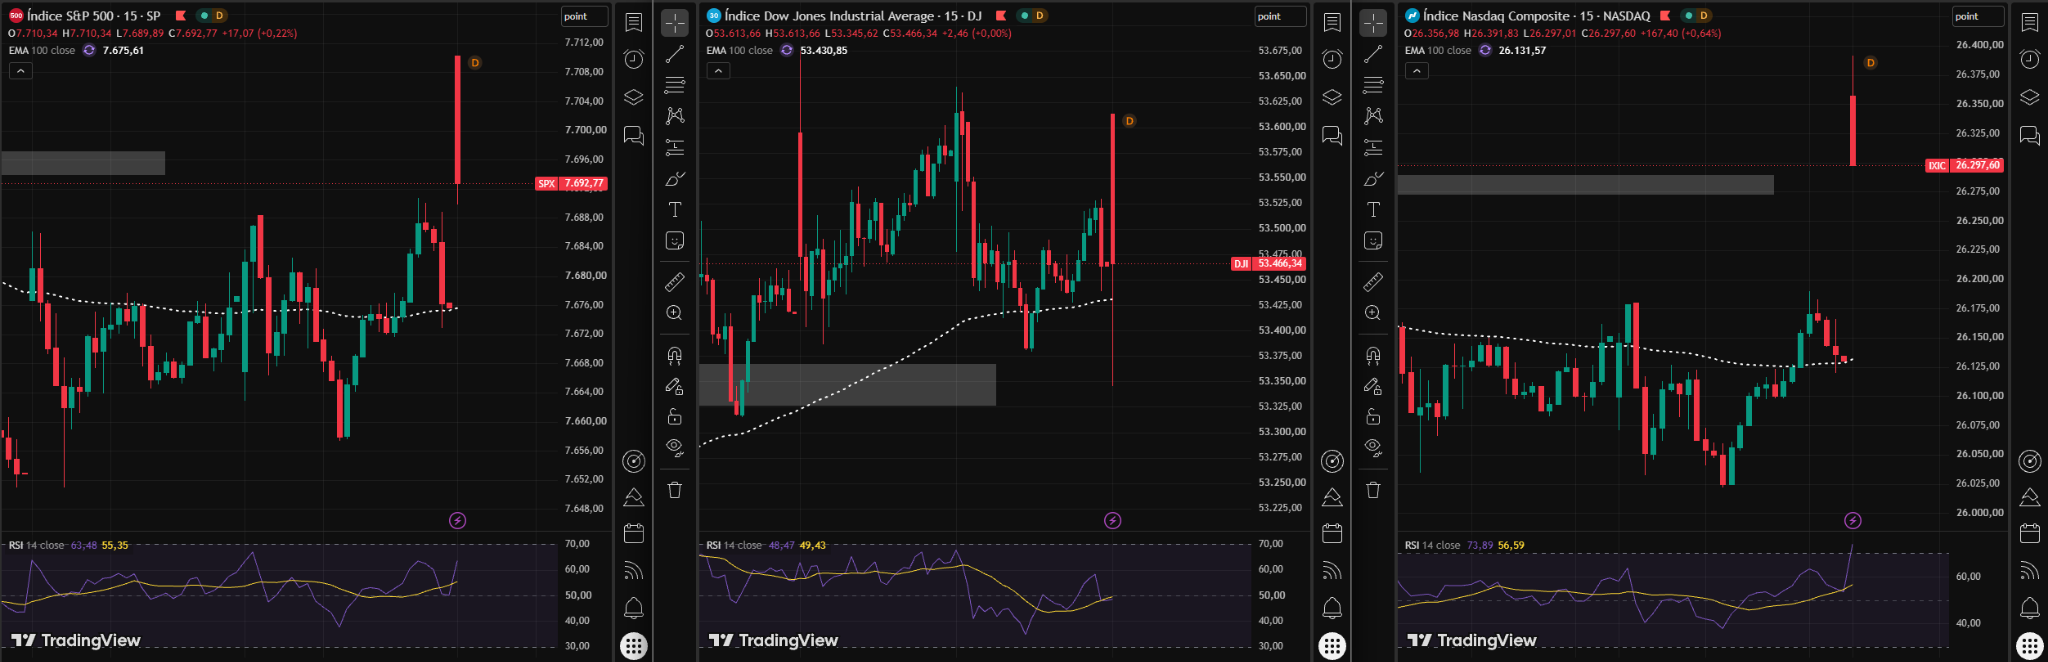Screen dimensions: 2048x662
Task: Open forecasting position tools beside Dow Jones chart
Action: [x=675, y=148]
